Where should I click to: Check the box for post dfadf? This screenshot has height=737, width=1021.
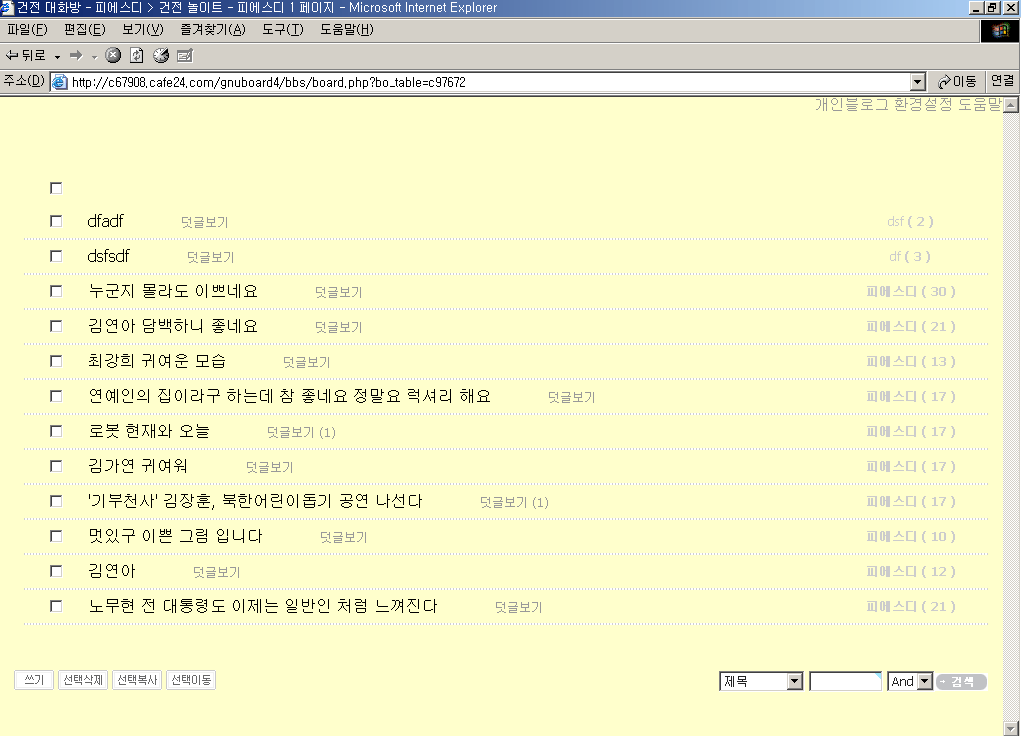56,221
